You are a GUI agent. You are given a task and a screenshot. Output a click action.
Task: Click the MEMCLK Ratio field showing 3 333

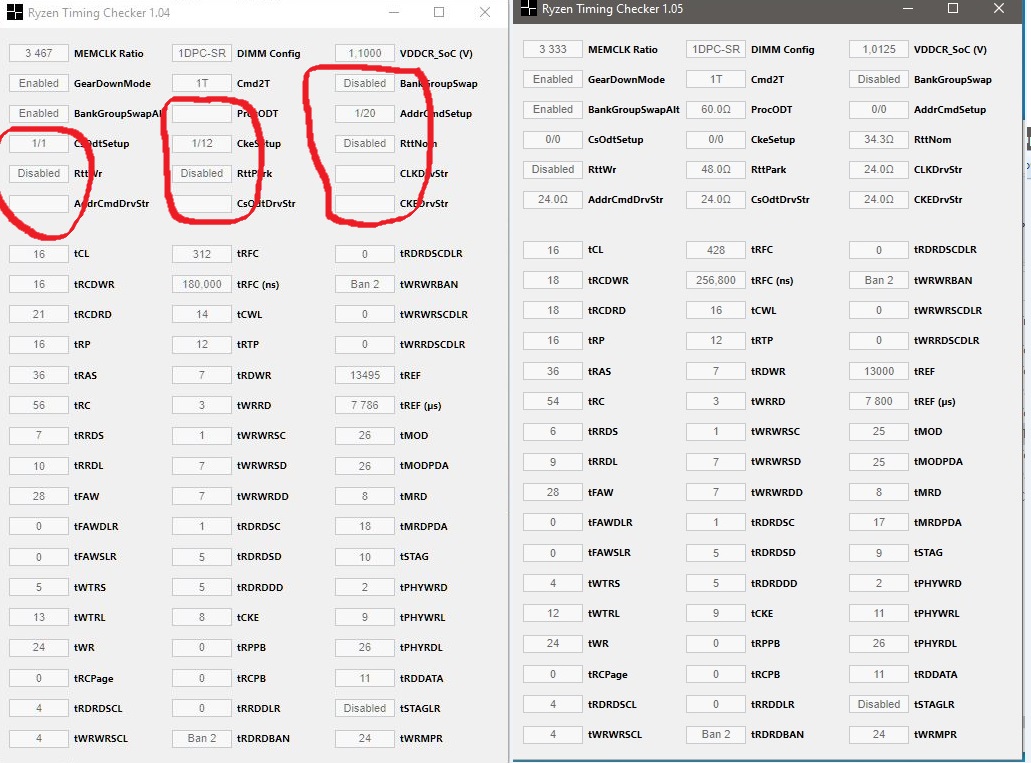pos(553,49)
